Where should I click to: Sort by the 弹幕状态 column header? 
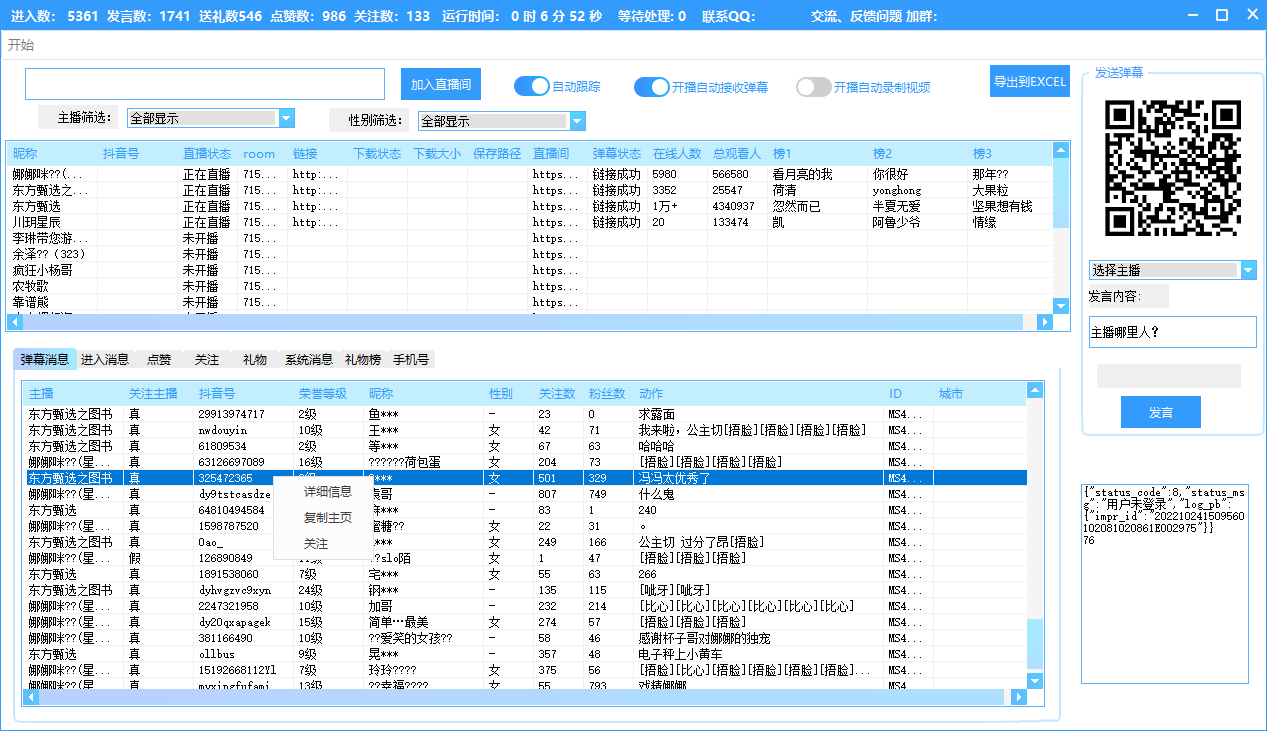[617, 154]
